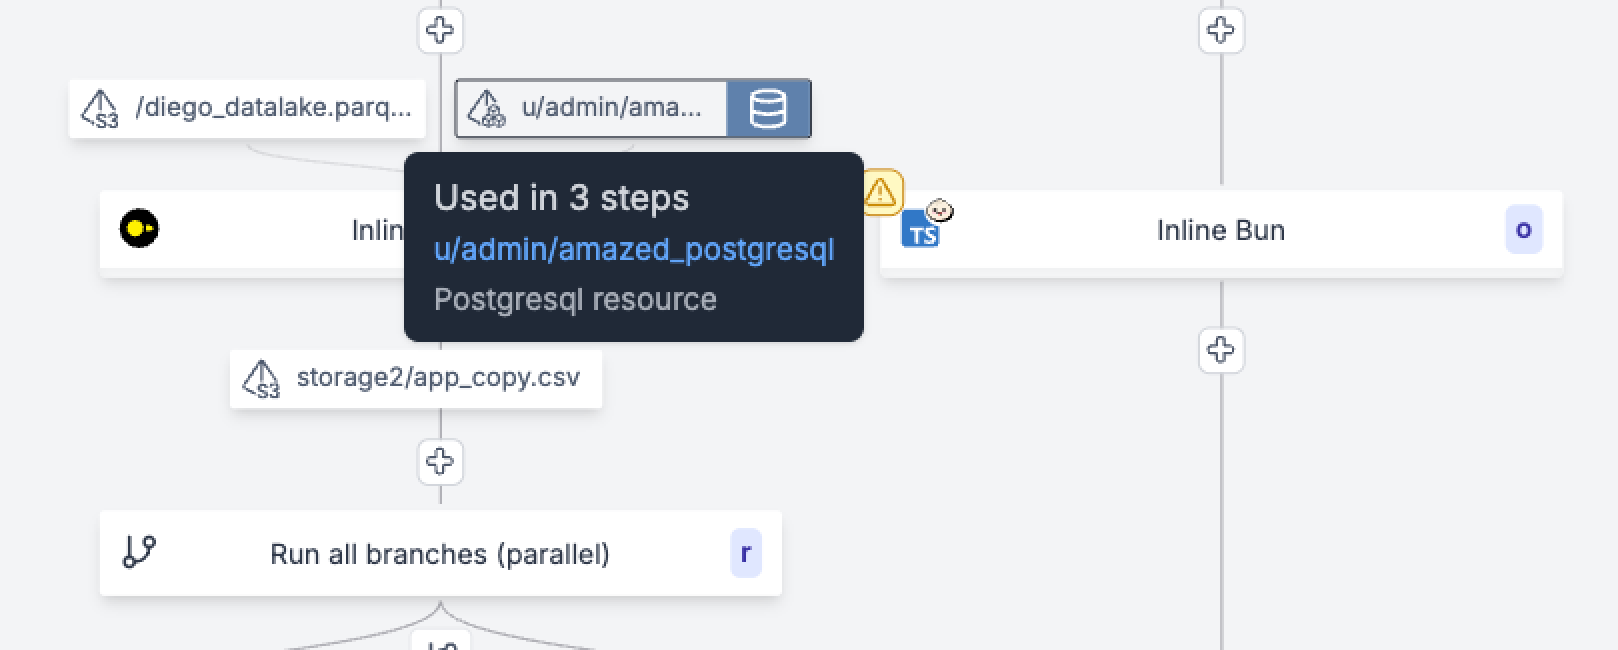Image resolution: width=1618 pixels, height=650 pixels.
Task: Click the yellow script icon on the left Inline step
Action: pyautogui.click(x=140, y=230)
